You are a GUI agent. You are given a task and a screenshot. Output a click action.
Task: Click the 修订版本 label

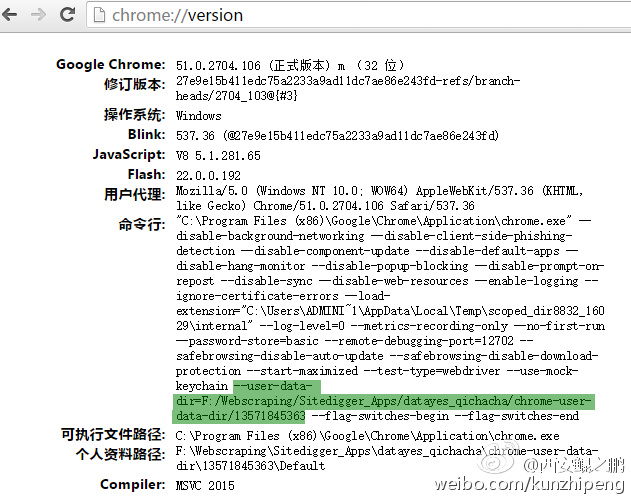point(134,84)
